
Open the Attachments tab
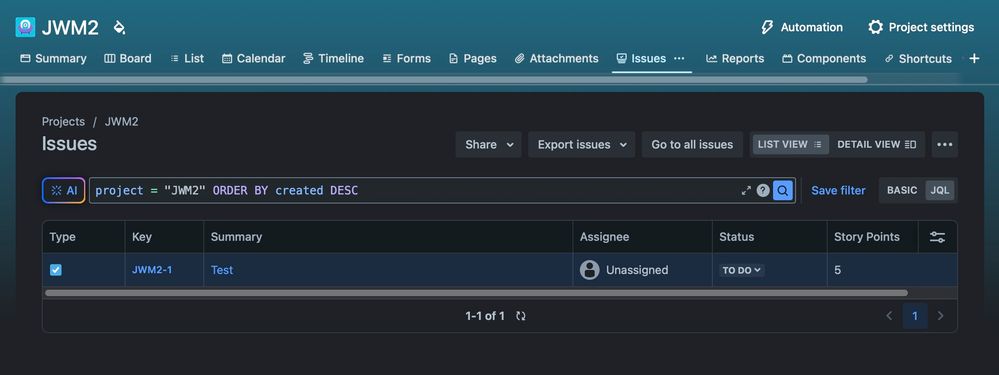point(556,59)
